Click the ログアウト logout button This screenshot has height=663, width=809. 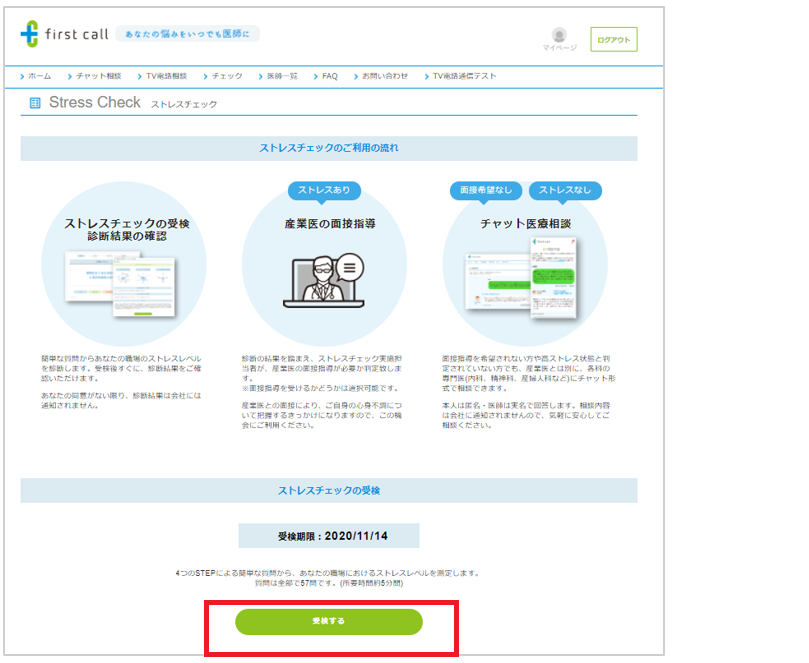point(613,39)
